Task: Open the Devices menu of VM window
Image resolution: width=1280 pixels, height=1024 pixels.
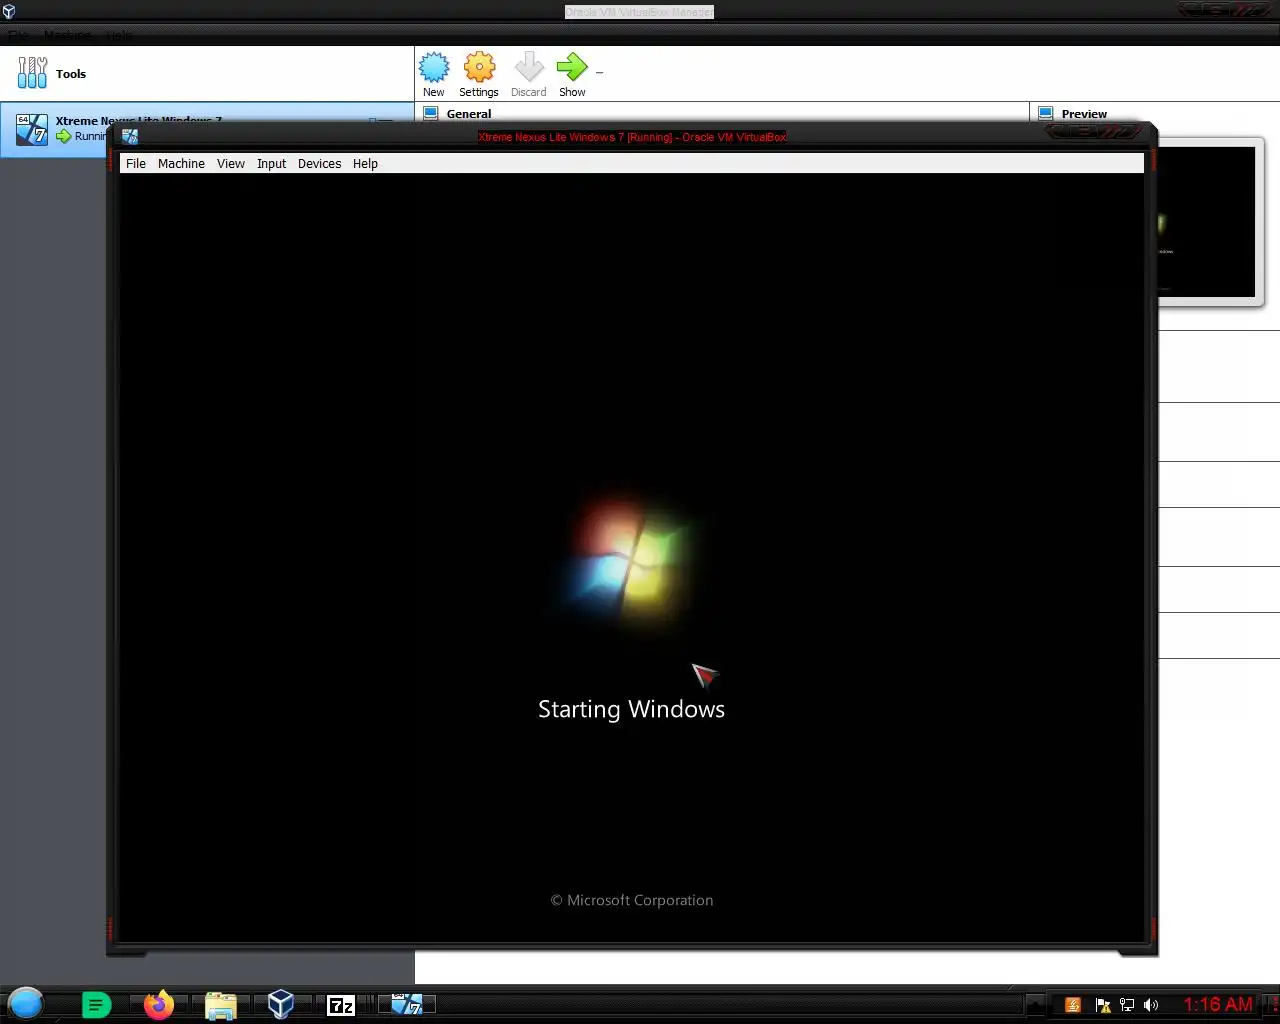Action: (x=319, y=164)
